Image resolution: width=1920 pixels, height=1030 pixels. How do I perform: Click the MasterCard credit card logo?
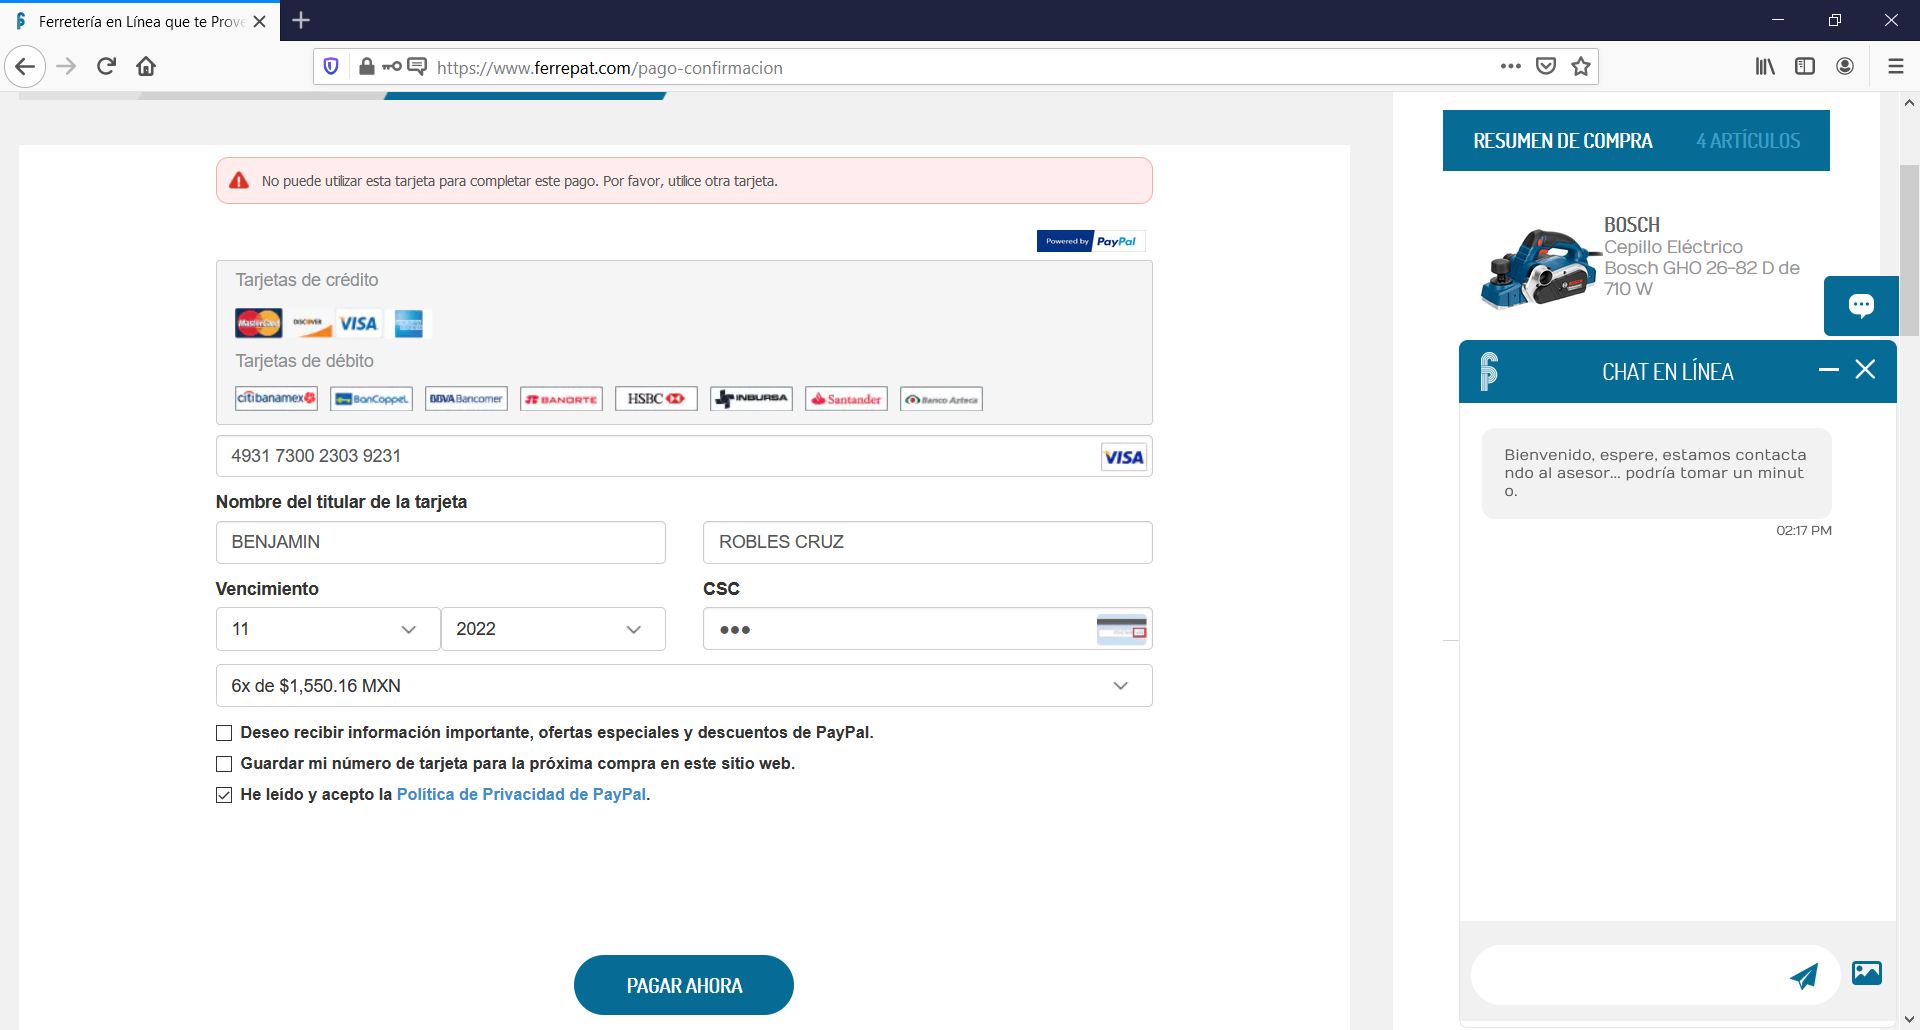click(x=259, y=323)
